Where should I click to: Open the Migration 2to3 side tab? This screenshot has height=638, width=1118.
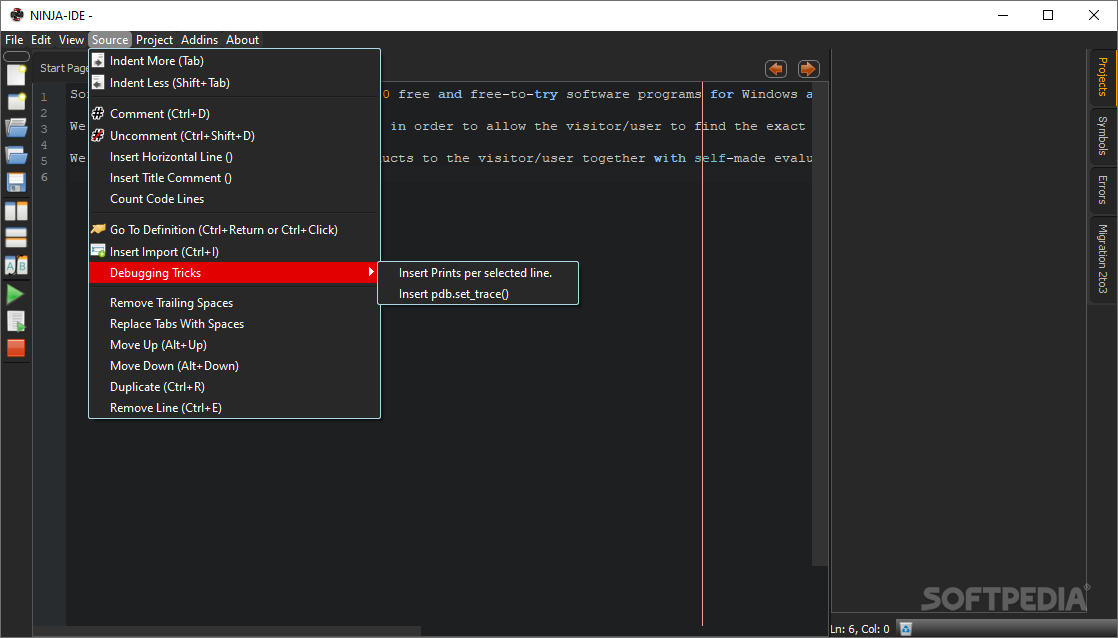tap(1102, 259)
